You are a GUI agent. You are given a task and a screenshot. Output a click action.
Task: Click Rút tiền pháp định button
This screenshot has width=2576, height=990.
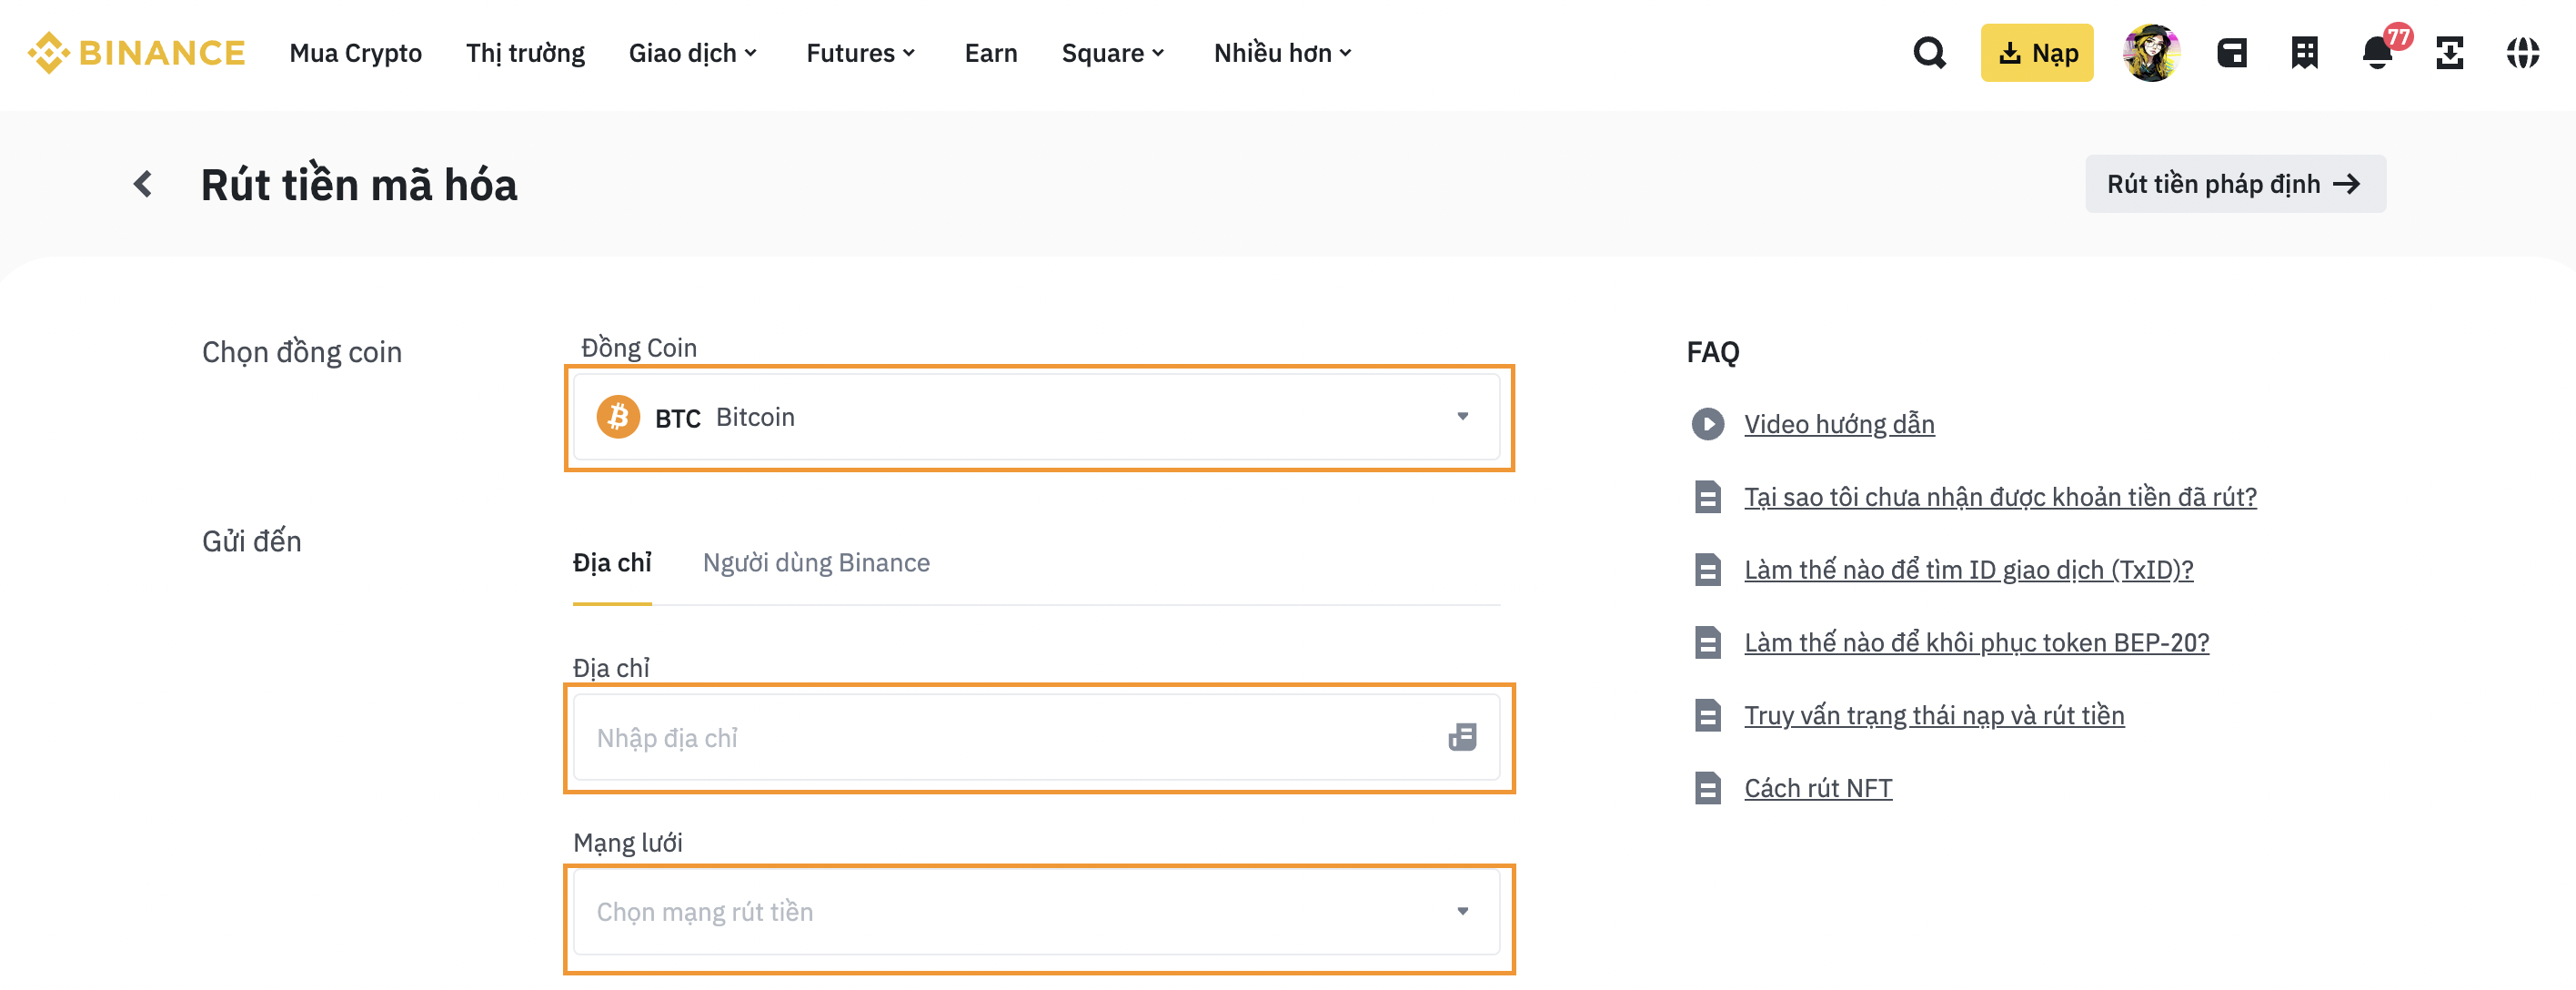pyautogui.click(x=2234, y=184)
